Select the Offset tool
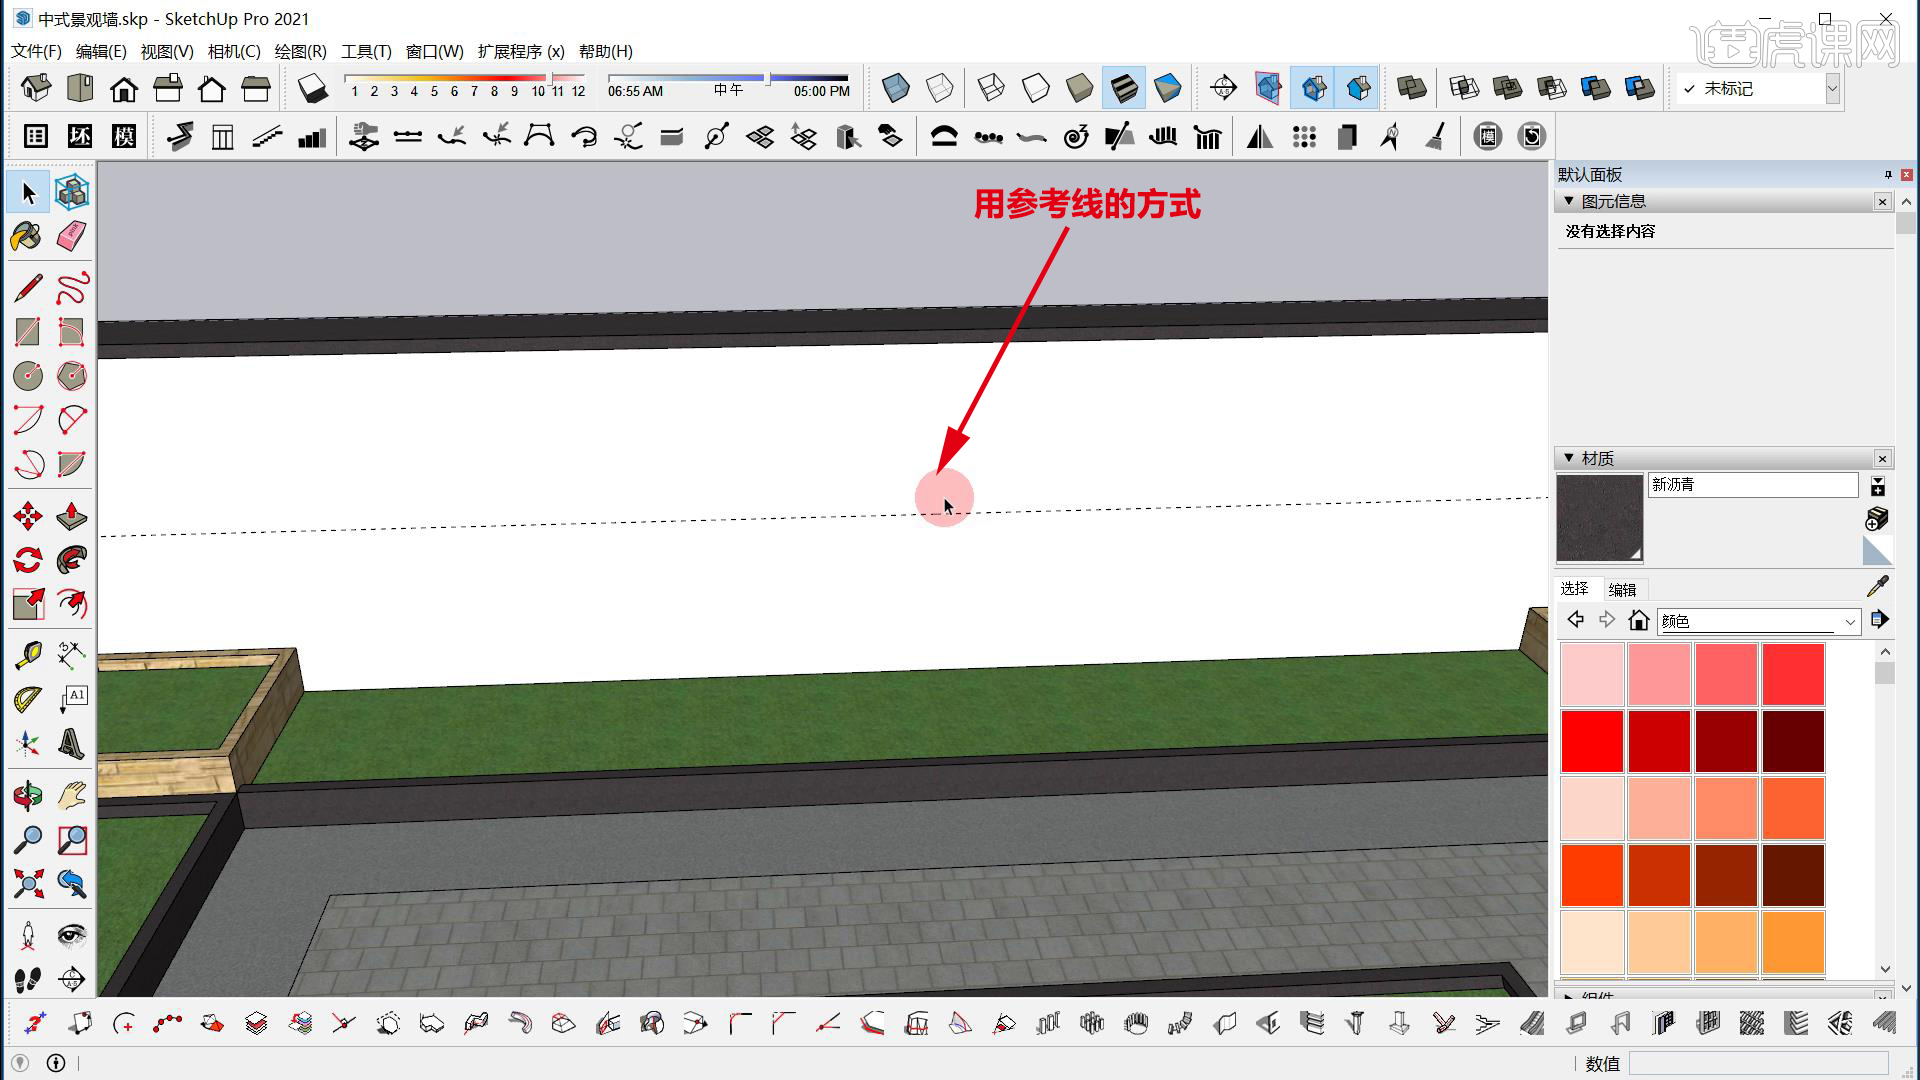 72,604
